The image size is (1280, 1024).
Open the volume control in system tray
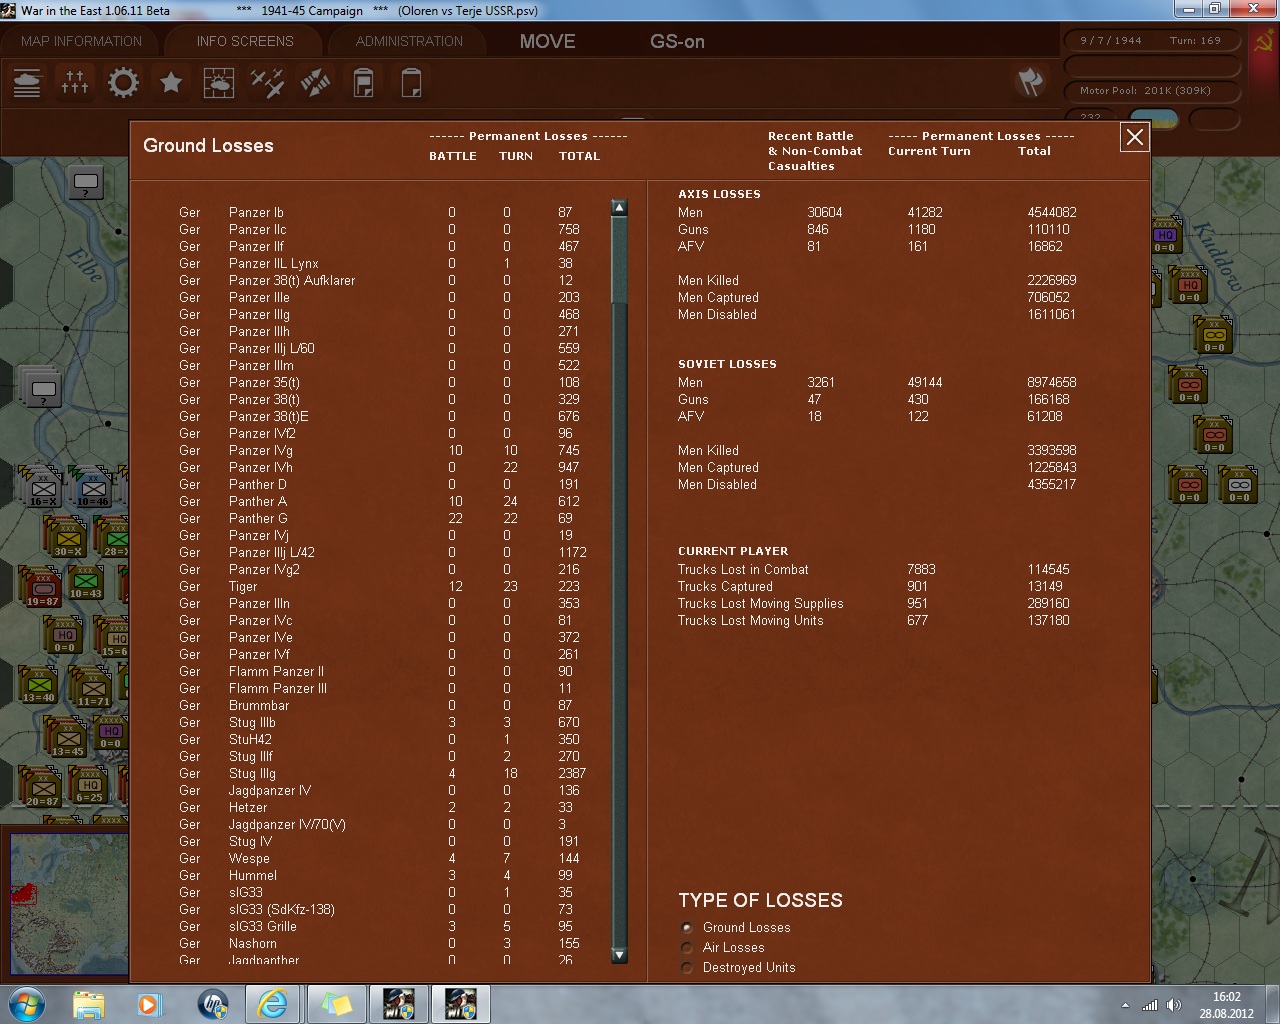1175,1005
